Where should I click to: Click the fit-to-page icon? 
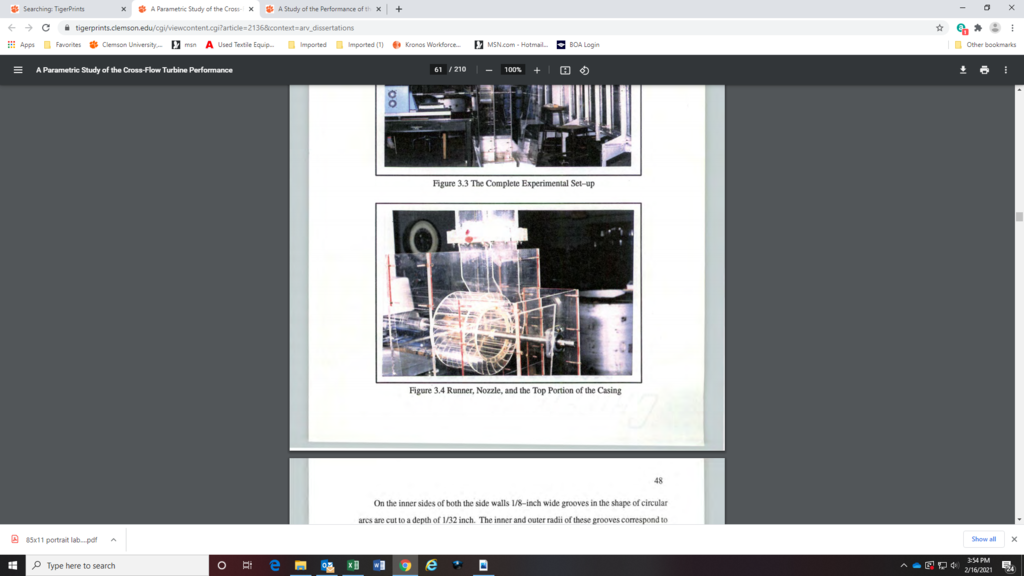click(566, 70)
